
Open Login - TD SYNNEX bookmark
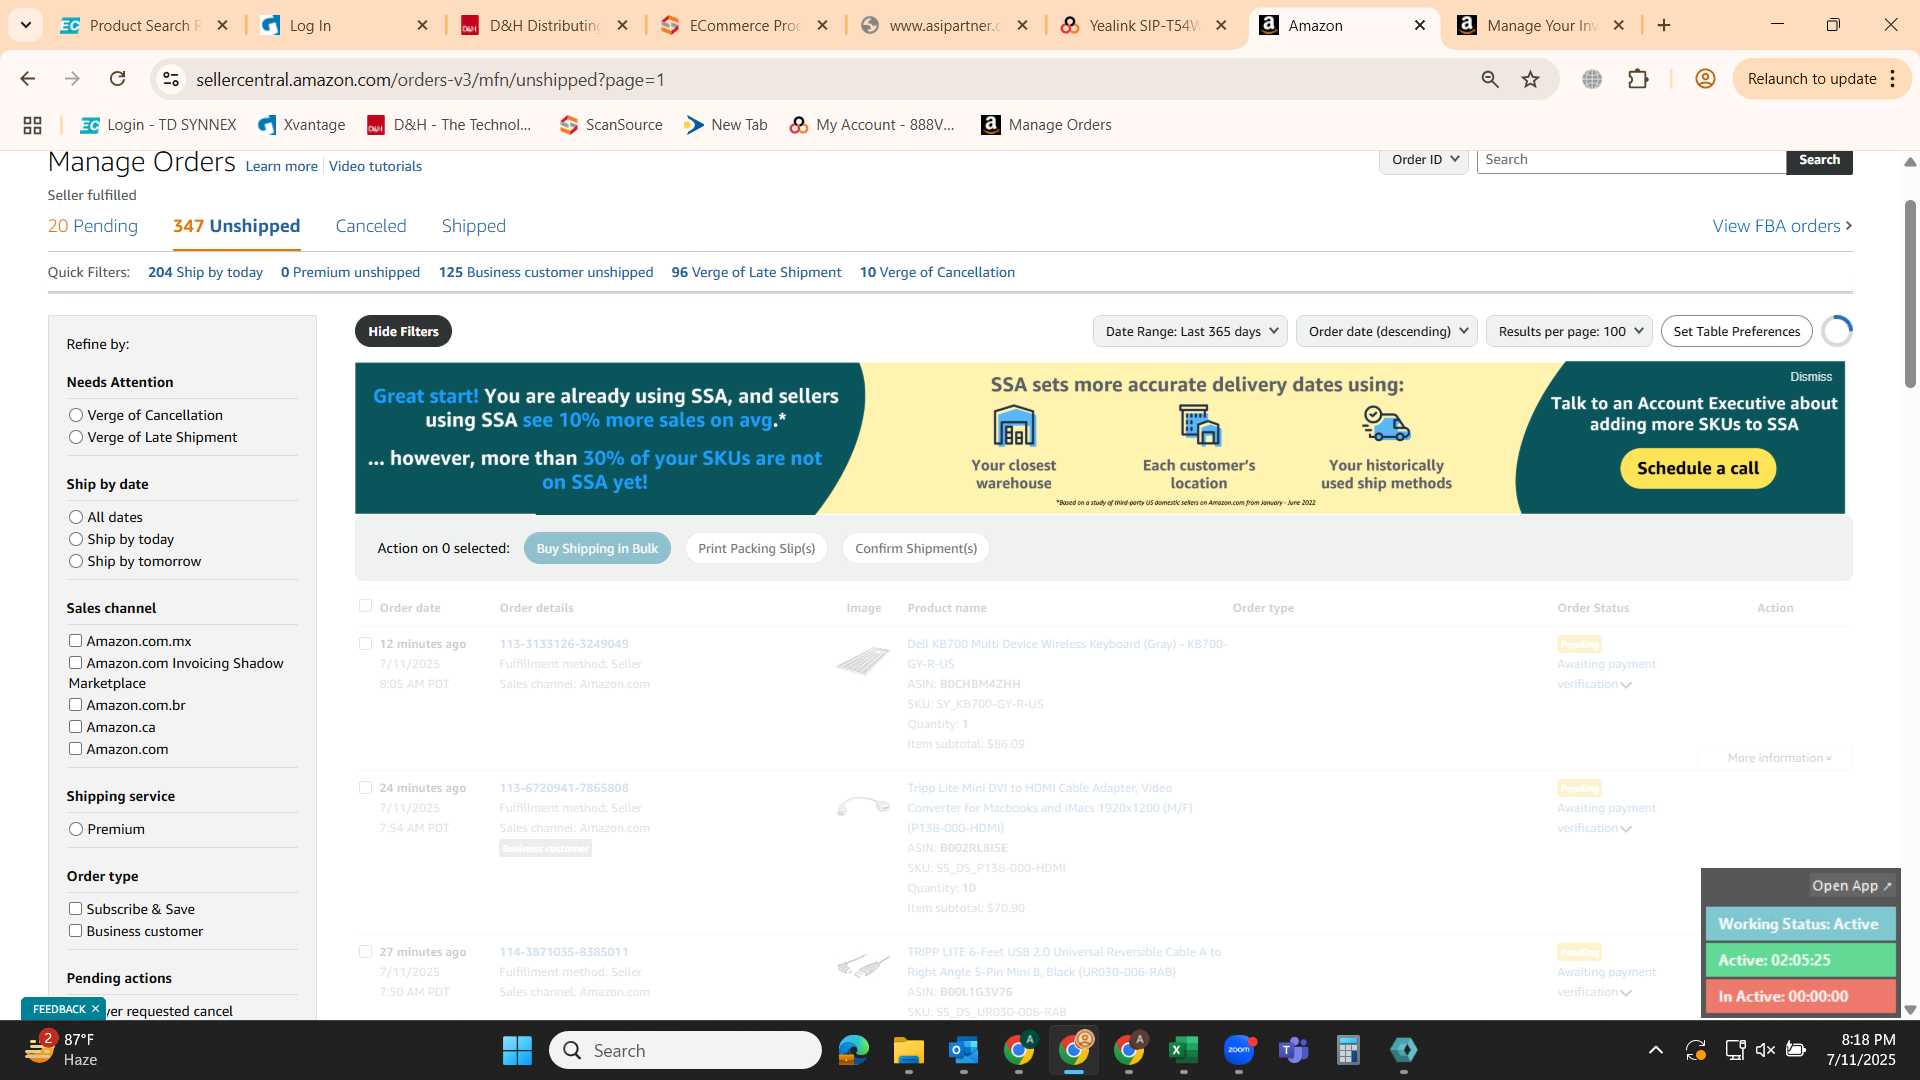(x=159, y=125)
